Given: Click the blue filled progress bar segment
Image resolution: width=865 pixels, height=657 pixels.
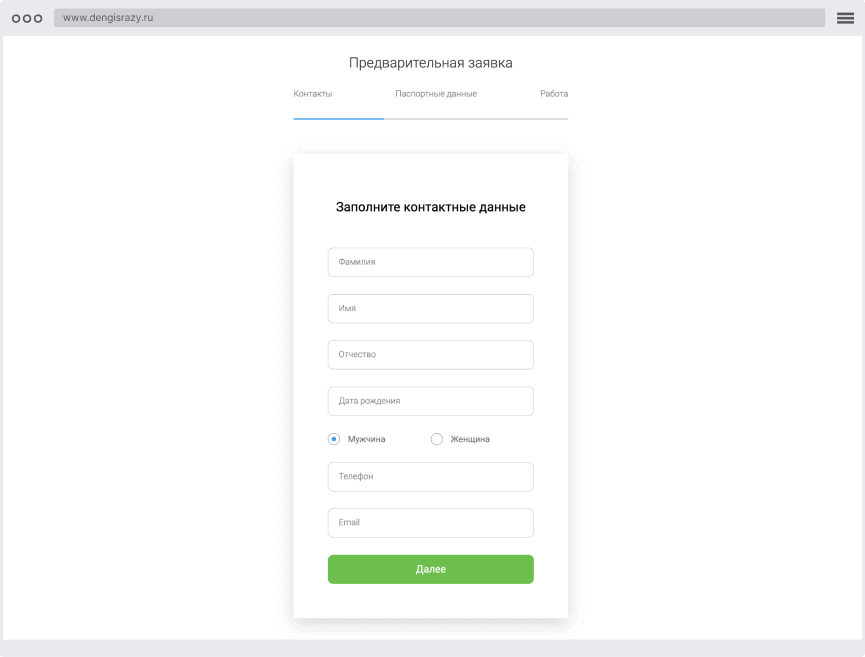Looking at the screenshot, I should [x=338, y=119].
